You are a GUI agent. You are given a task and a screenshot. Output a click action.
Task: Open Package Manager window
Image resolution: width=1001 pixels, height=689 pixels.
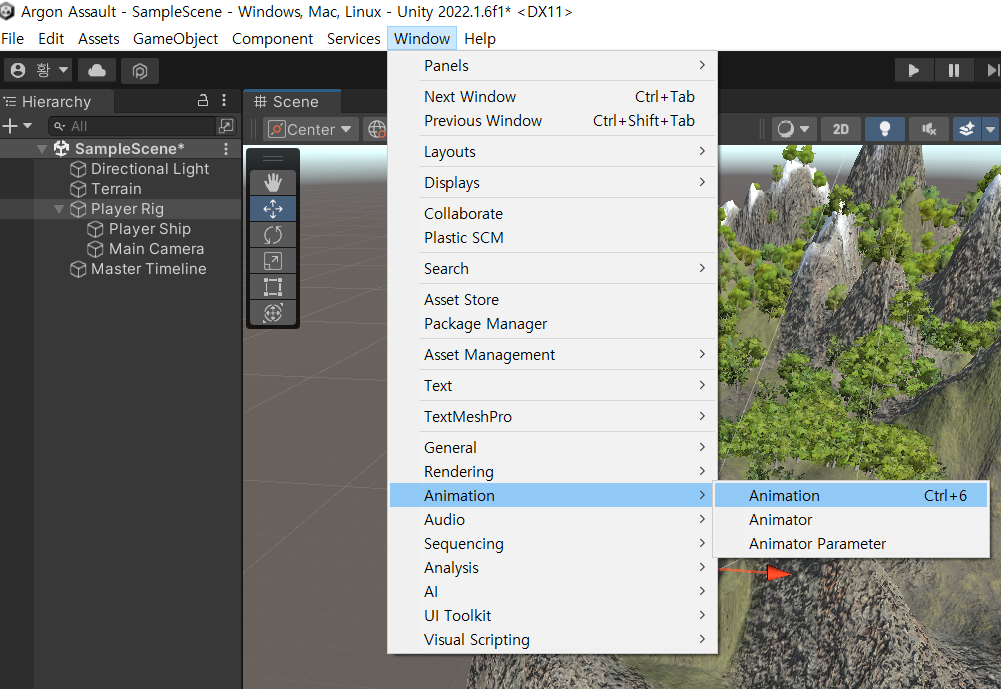pyautogui.click(x=553, y=324)
